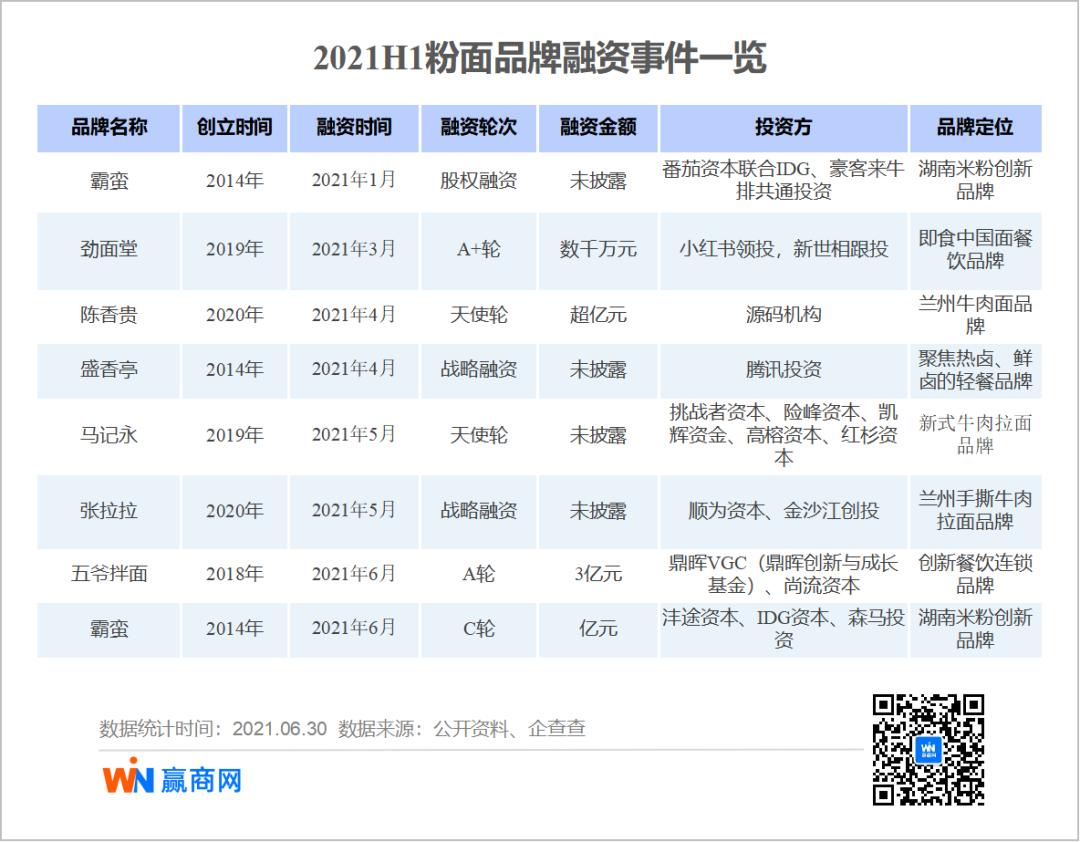Select the 3亿元 funding amount for 五爷拌面

coord(599,571)
